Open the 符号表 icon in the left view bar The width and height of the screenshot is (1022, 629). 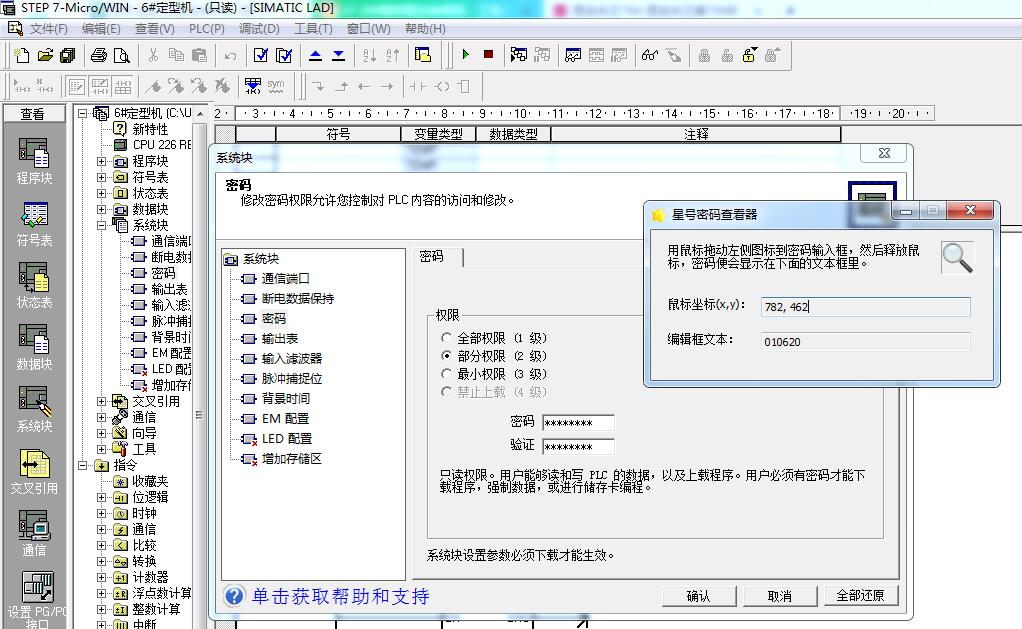click(34, 223)
